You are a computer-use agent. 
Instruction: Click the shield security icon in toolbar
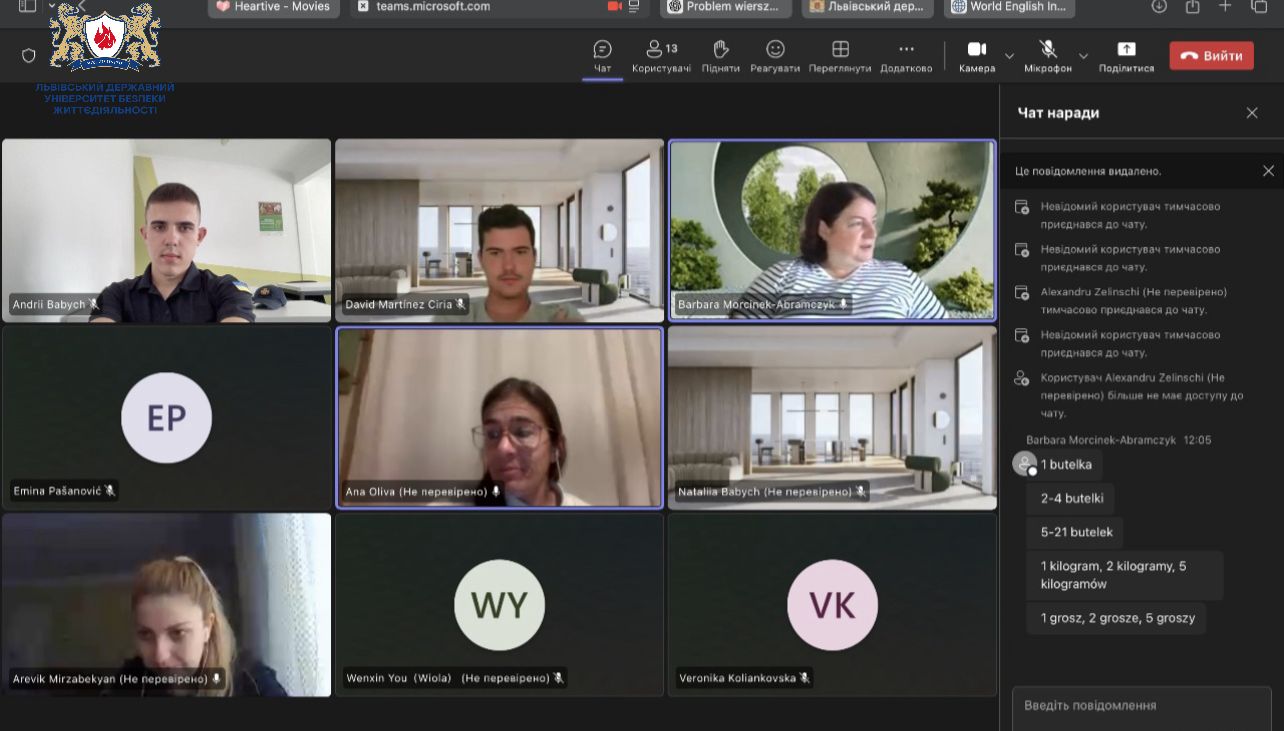pyautogui.click(x=29, y=56)
